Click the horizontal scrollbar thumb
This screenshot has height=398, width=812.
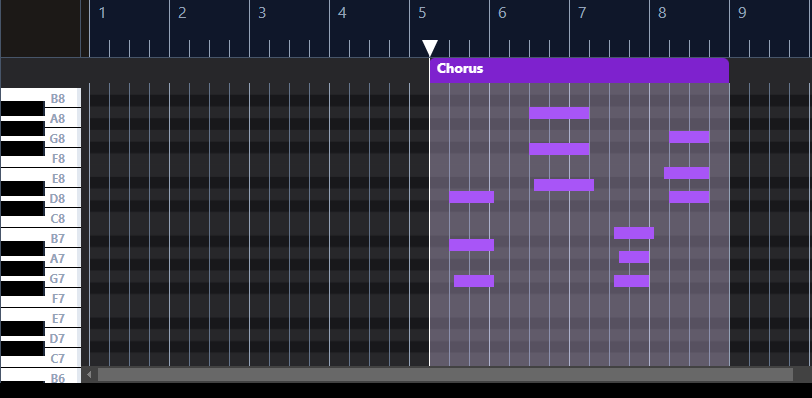[445, 374]
